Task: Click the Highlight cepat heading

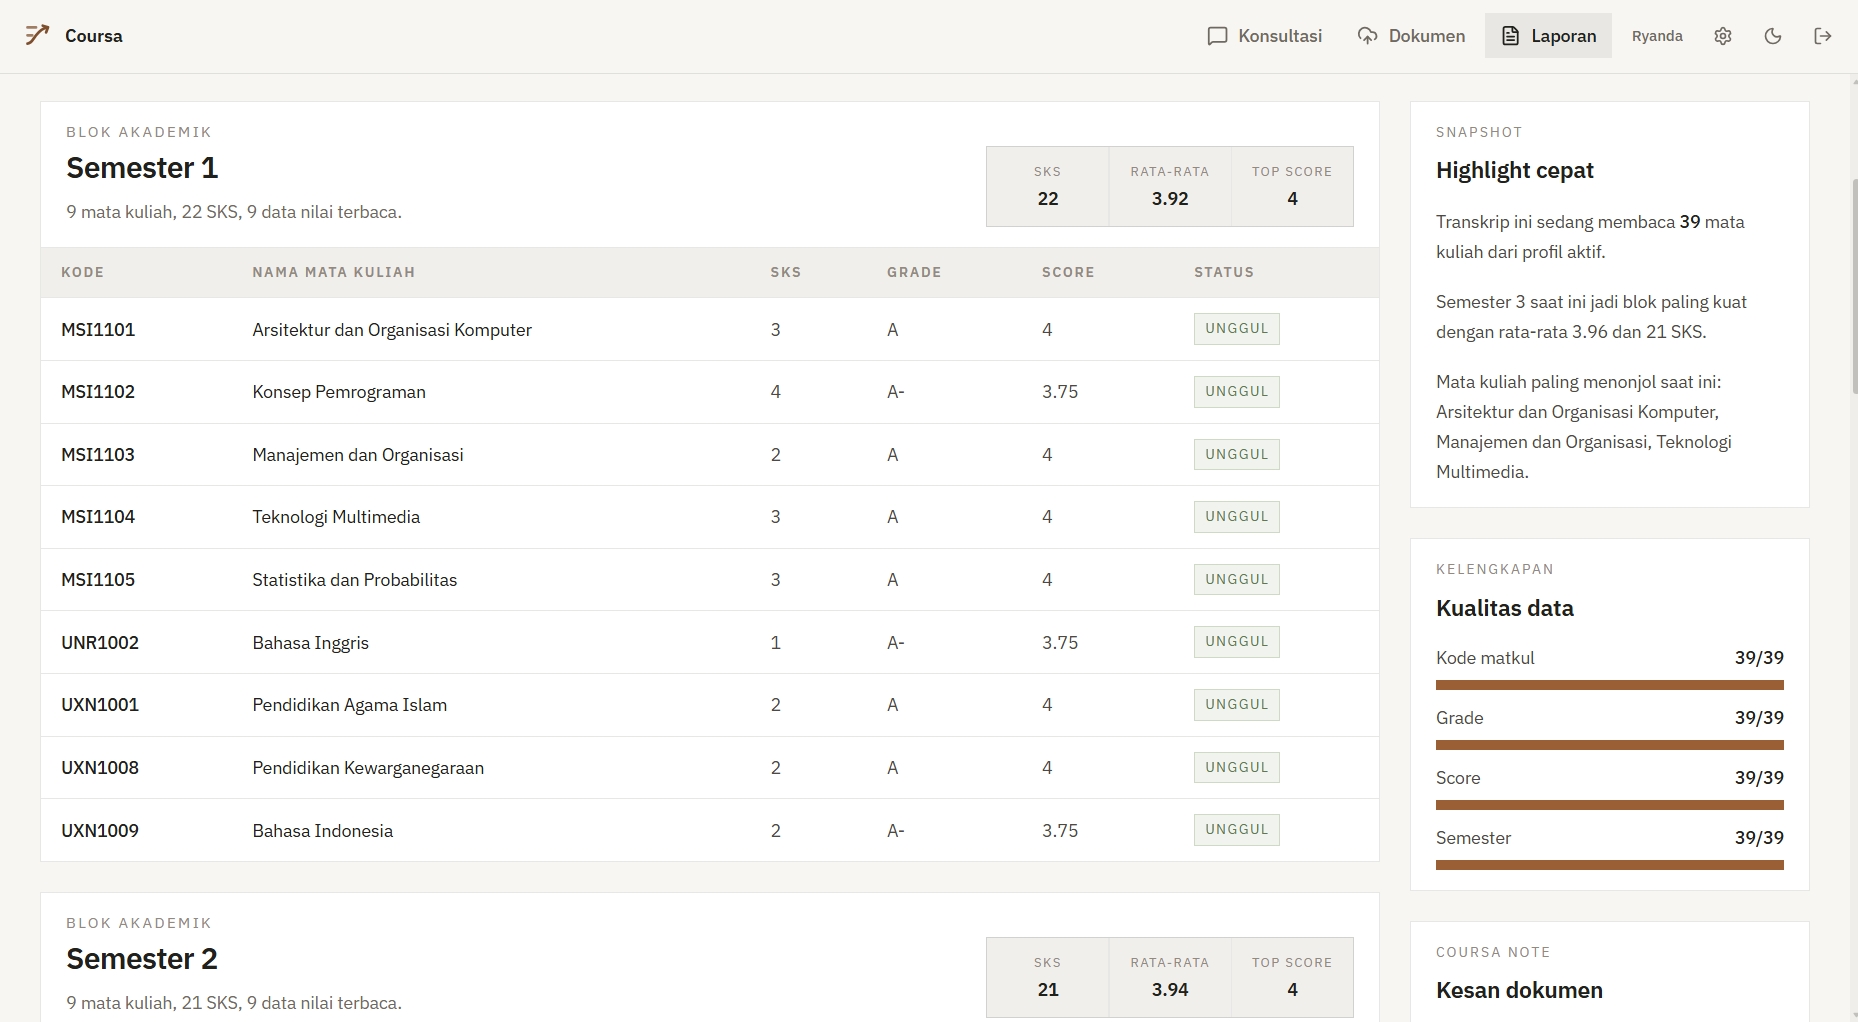Action: pos(1515,170)
